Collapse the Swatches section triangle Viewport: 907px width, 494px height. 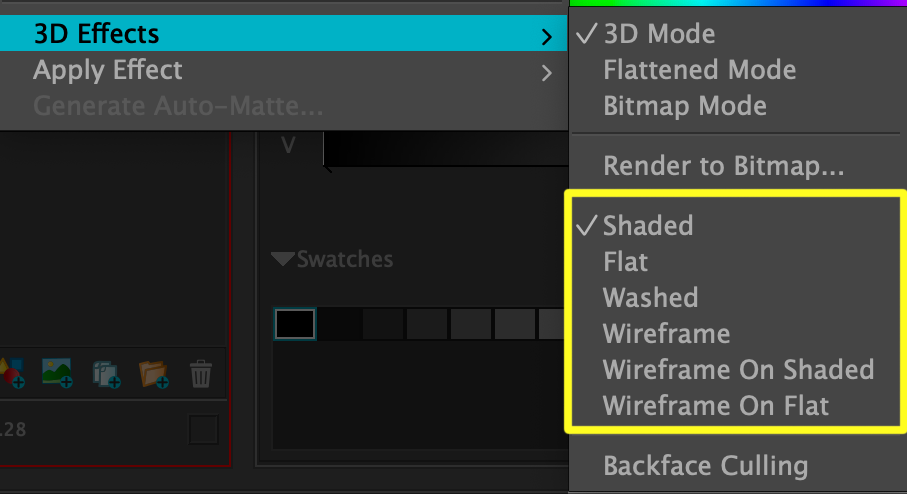[282, 260]
